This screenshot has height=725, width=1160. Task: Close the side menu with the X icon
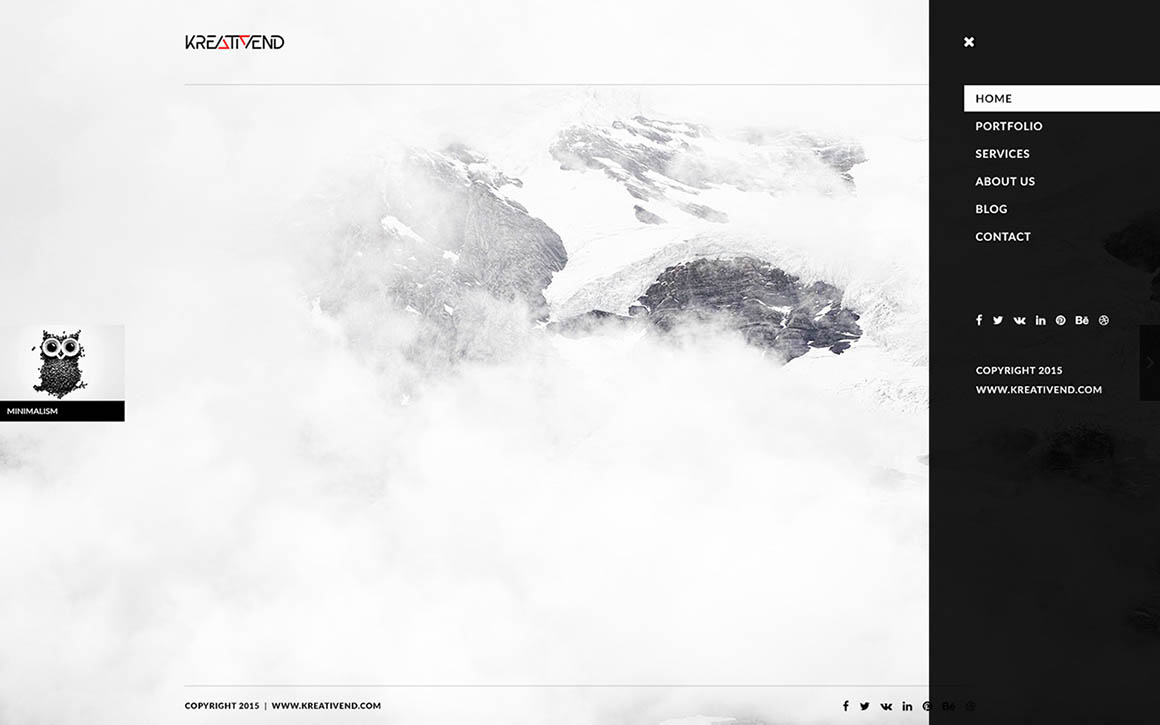point(968,42)
